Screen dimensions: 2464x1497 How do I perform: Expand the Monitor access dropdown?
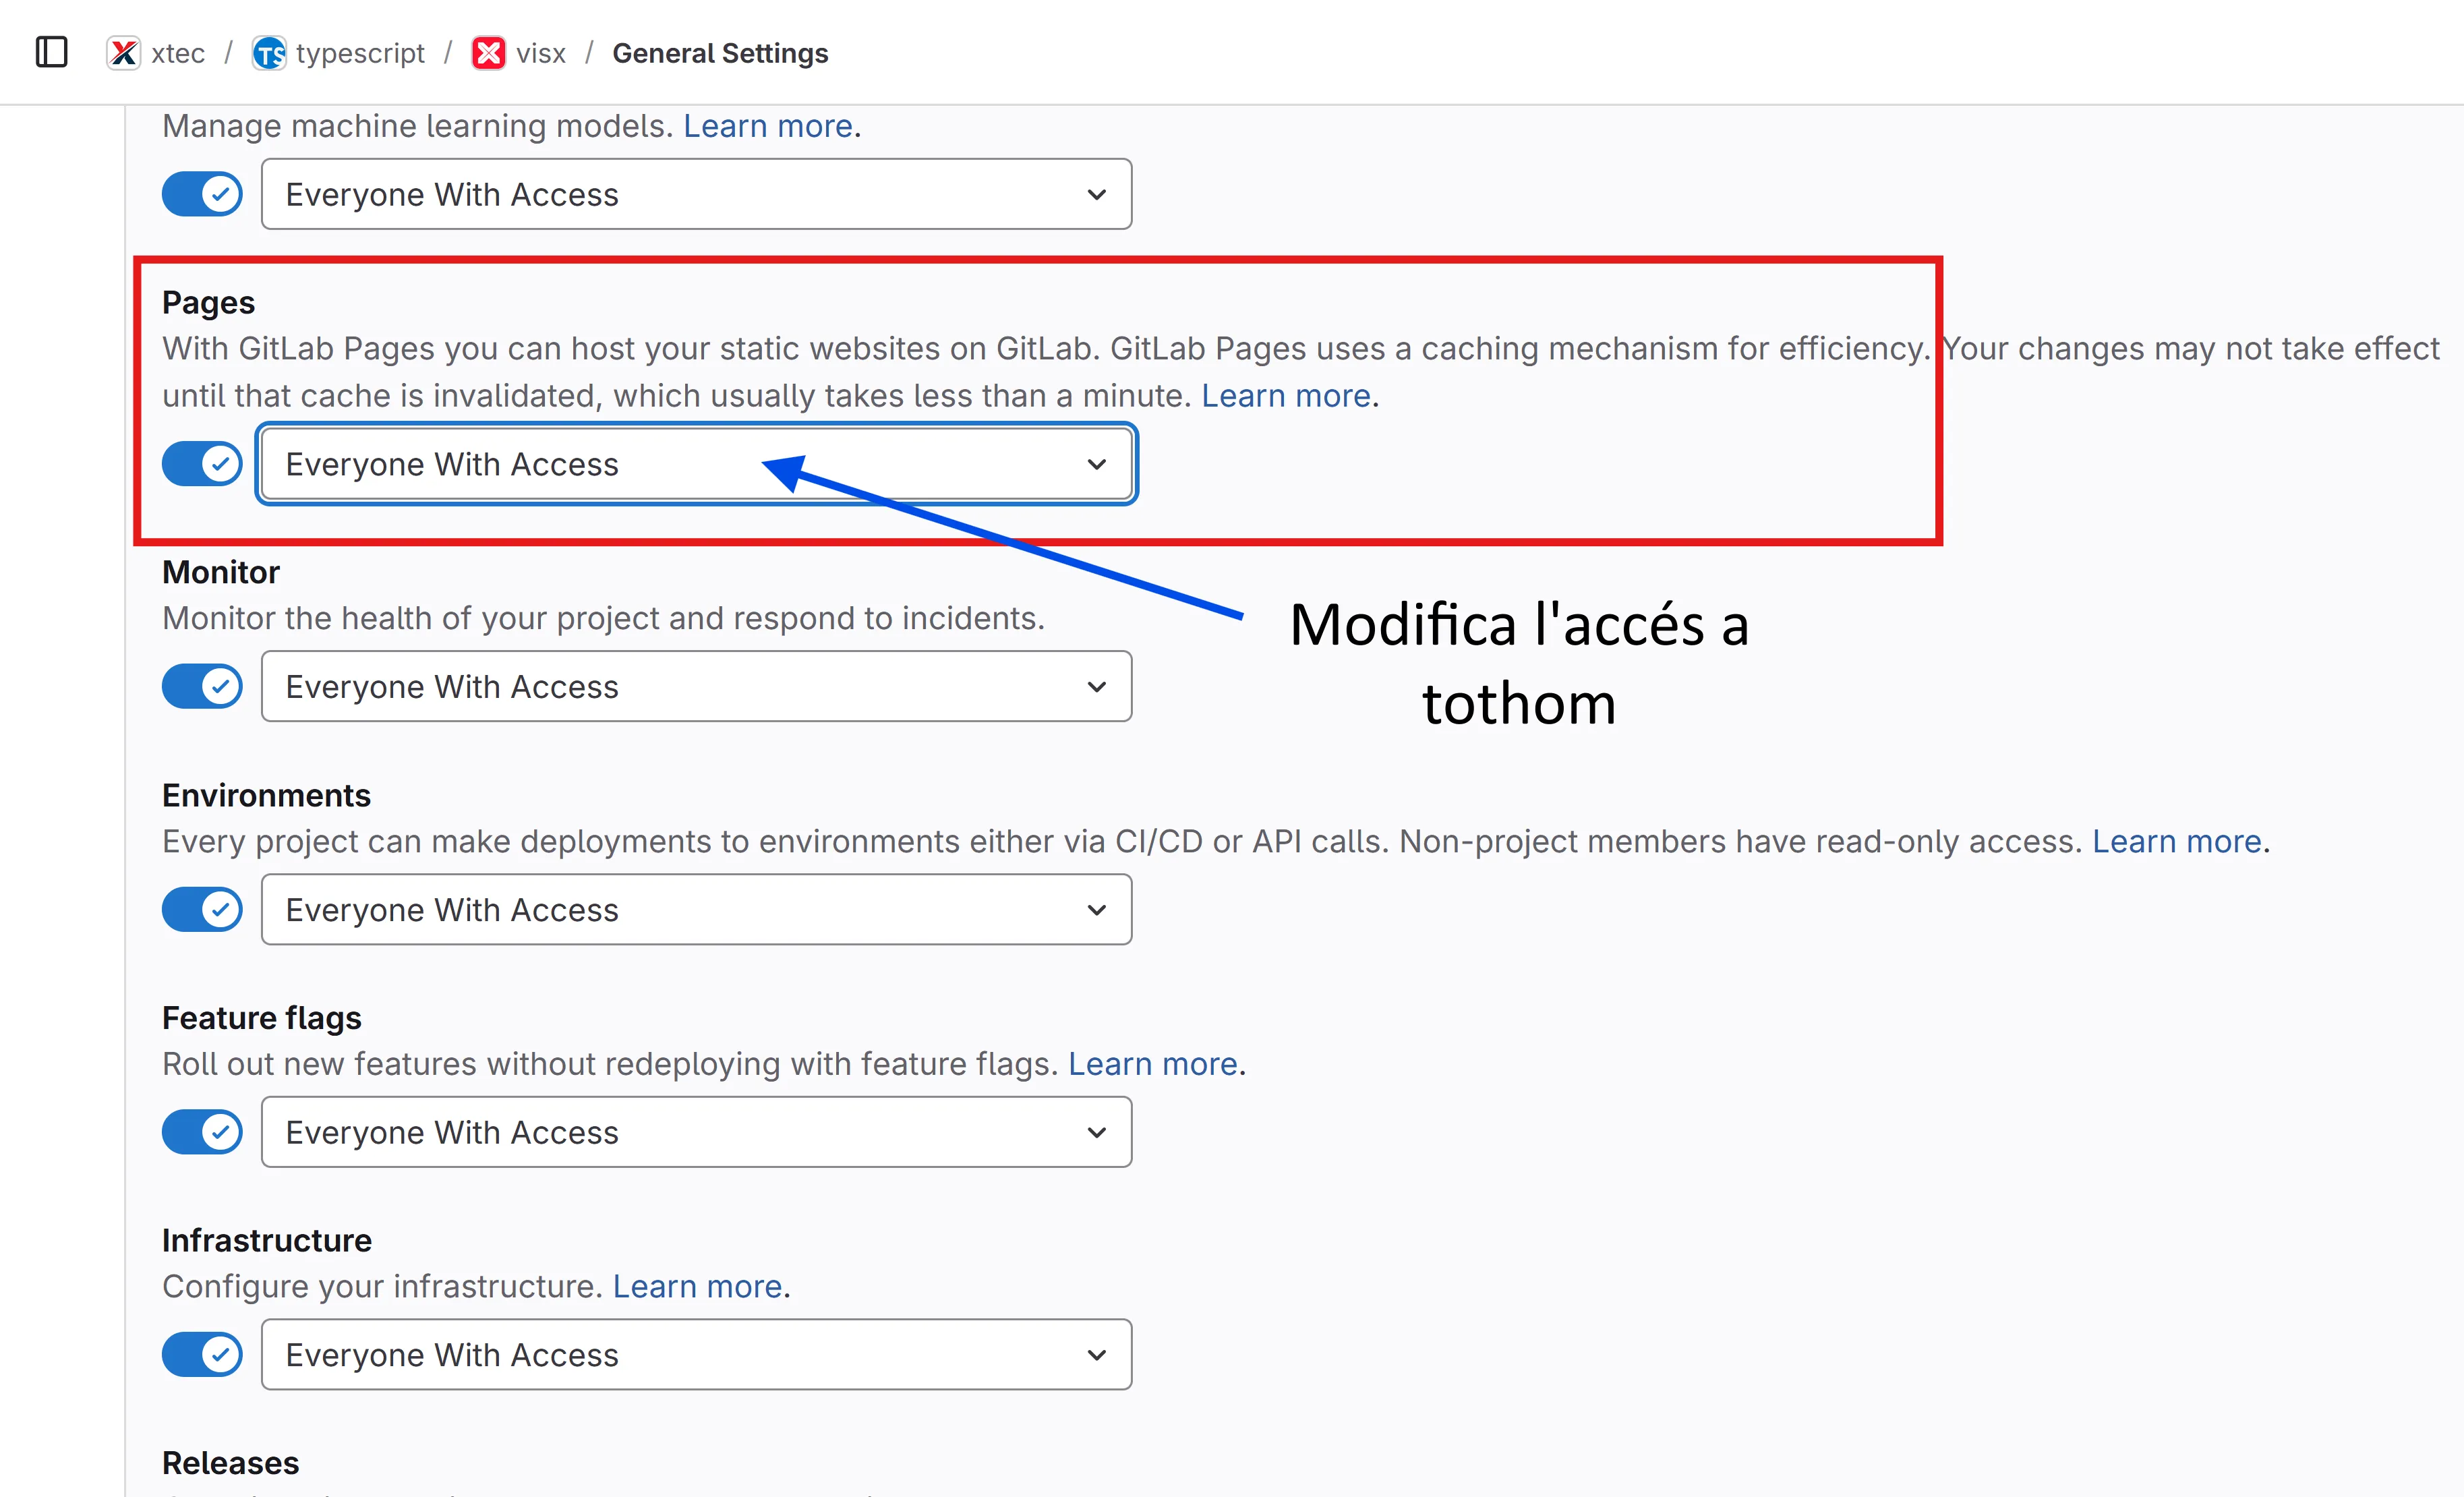coord(696,687)
